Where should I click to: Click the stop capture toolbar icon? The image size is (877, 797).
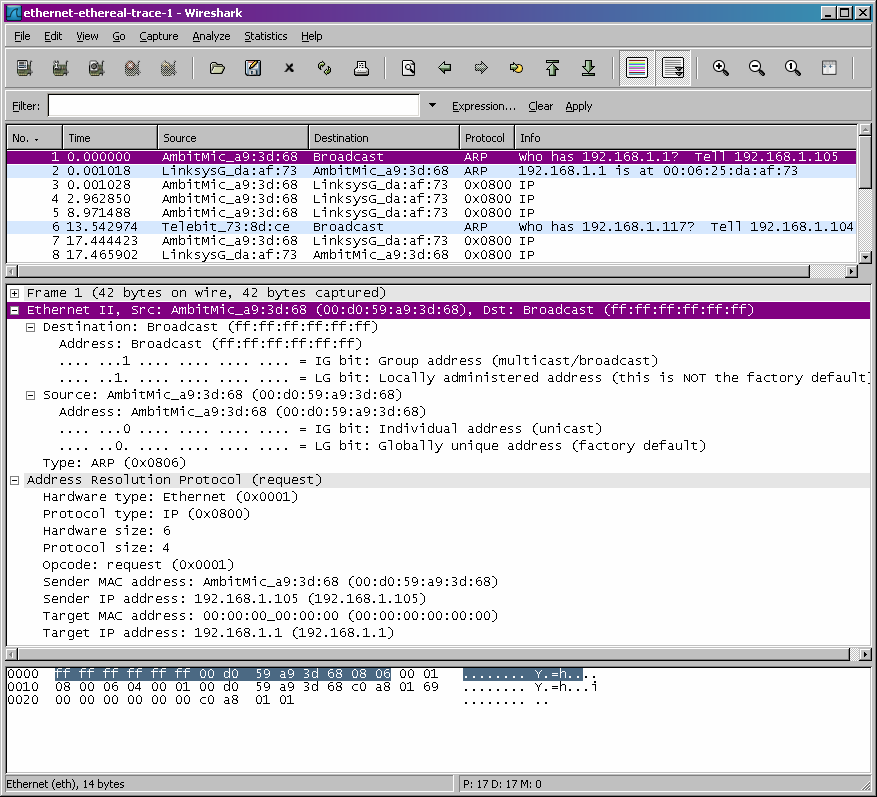click(x=132, y=68)
